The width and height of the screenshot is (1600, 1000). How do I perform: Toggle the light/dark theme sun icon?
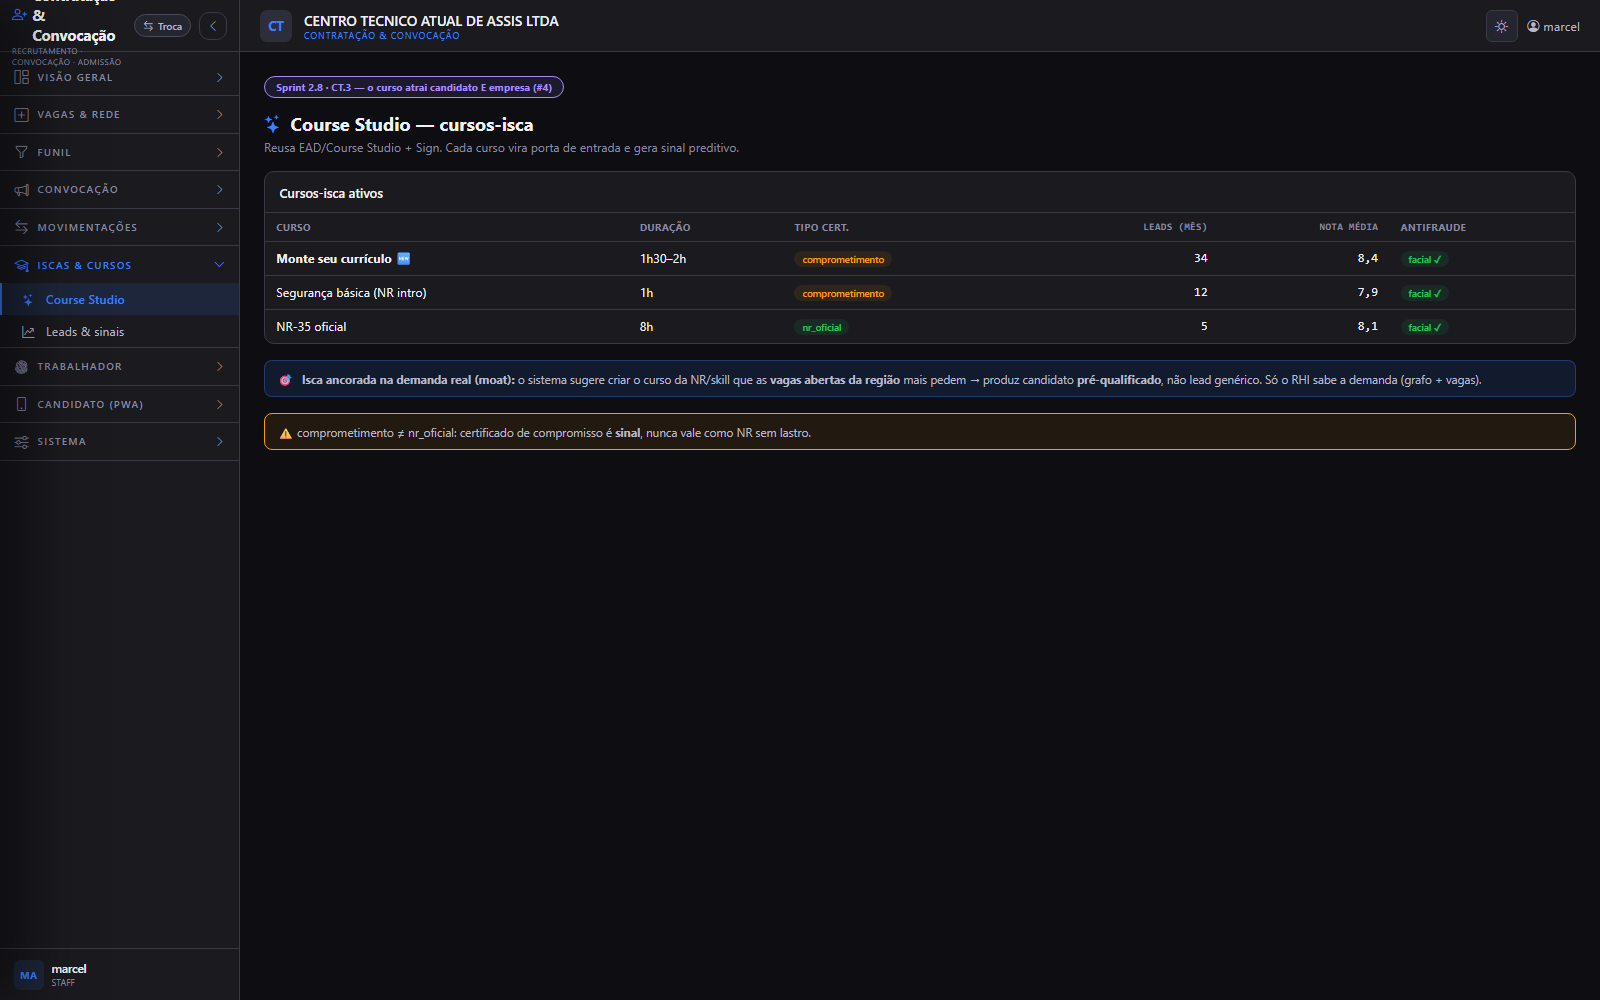tap(1501, 27)
